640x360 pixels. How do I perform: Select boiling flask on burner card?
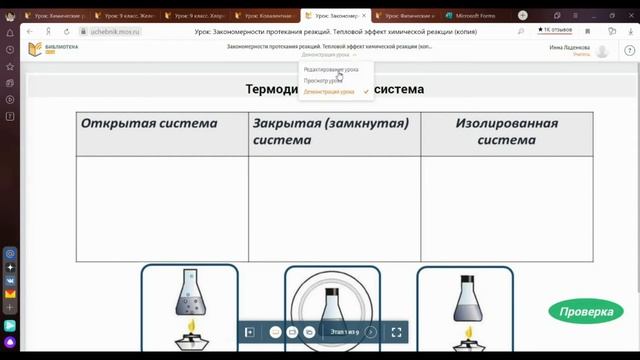[190, 309]
